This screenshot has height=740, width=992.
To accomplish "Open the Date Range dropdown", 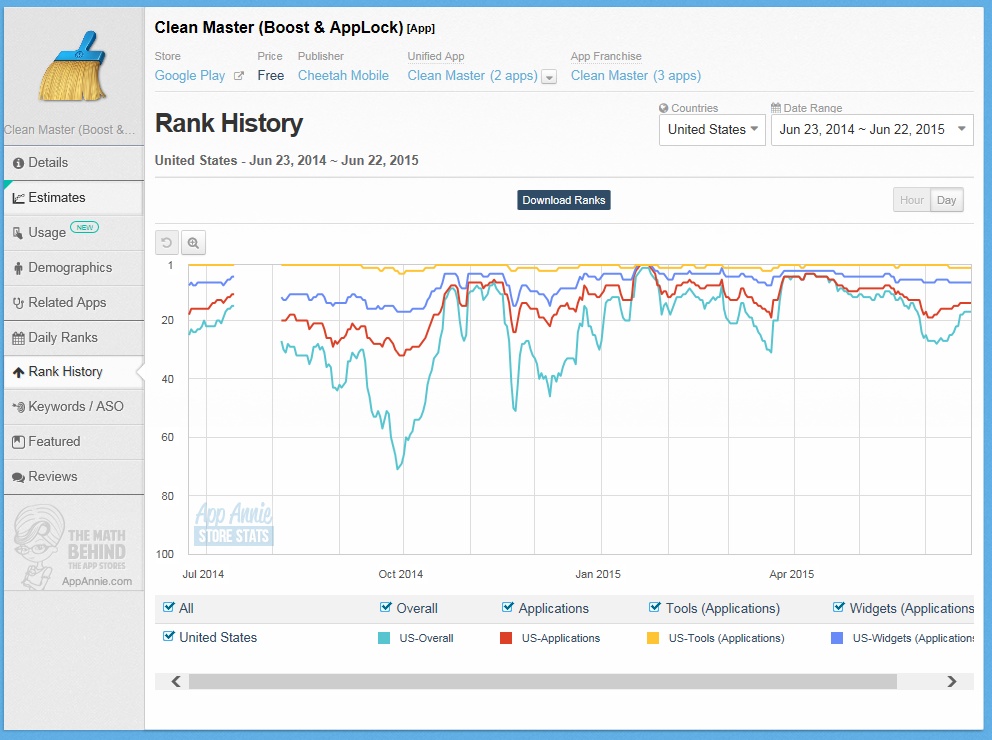I will pos(871,129).
